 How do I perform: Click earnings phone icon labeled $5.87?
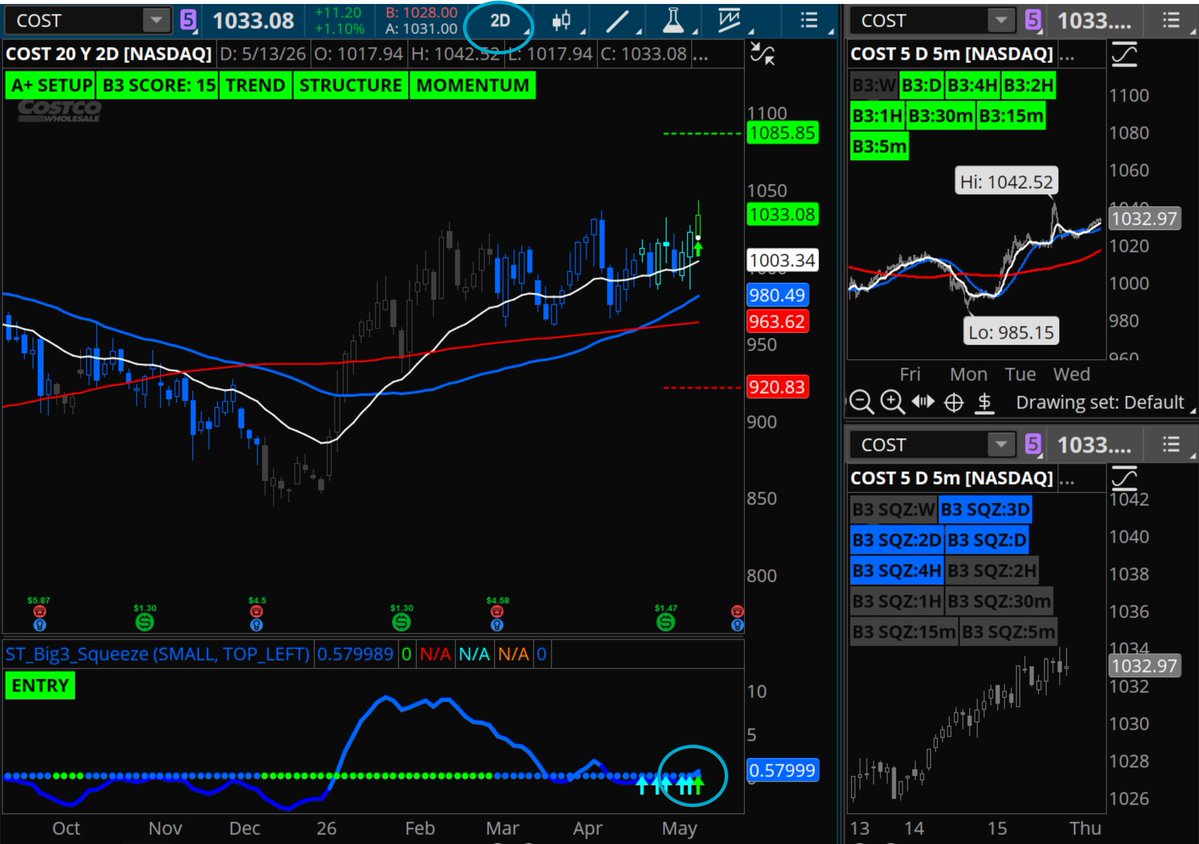point(40,611)
